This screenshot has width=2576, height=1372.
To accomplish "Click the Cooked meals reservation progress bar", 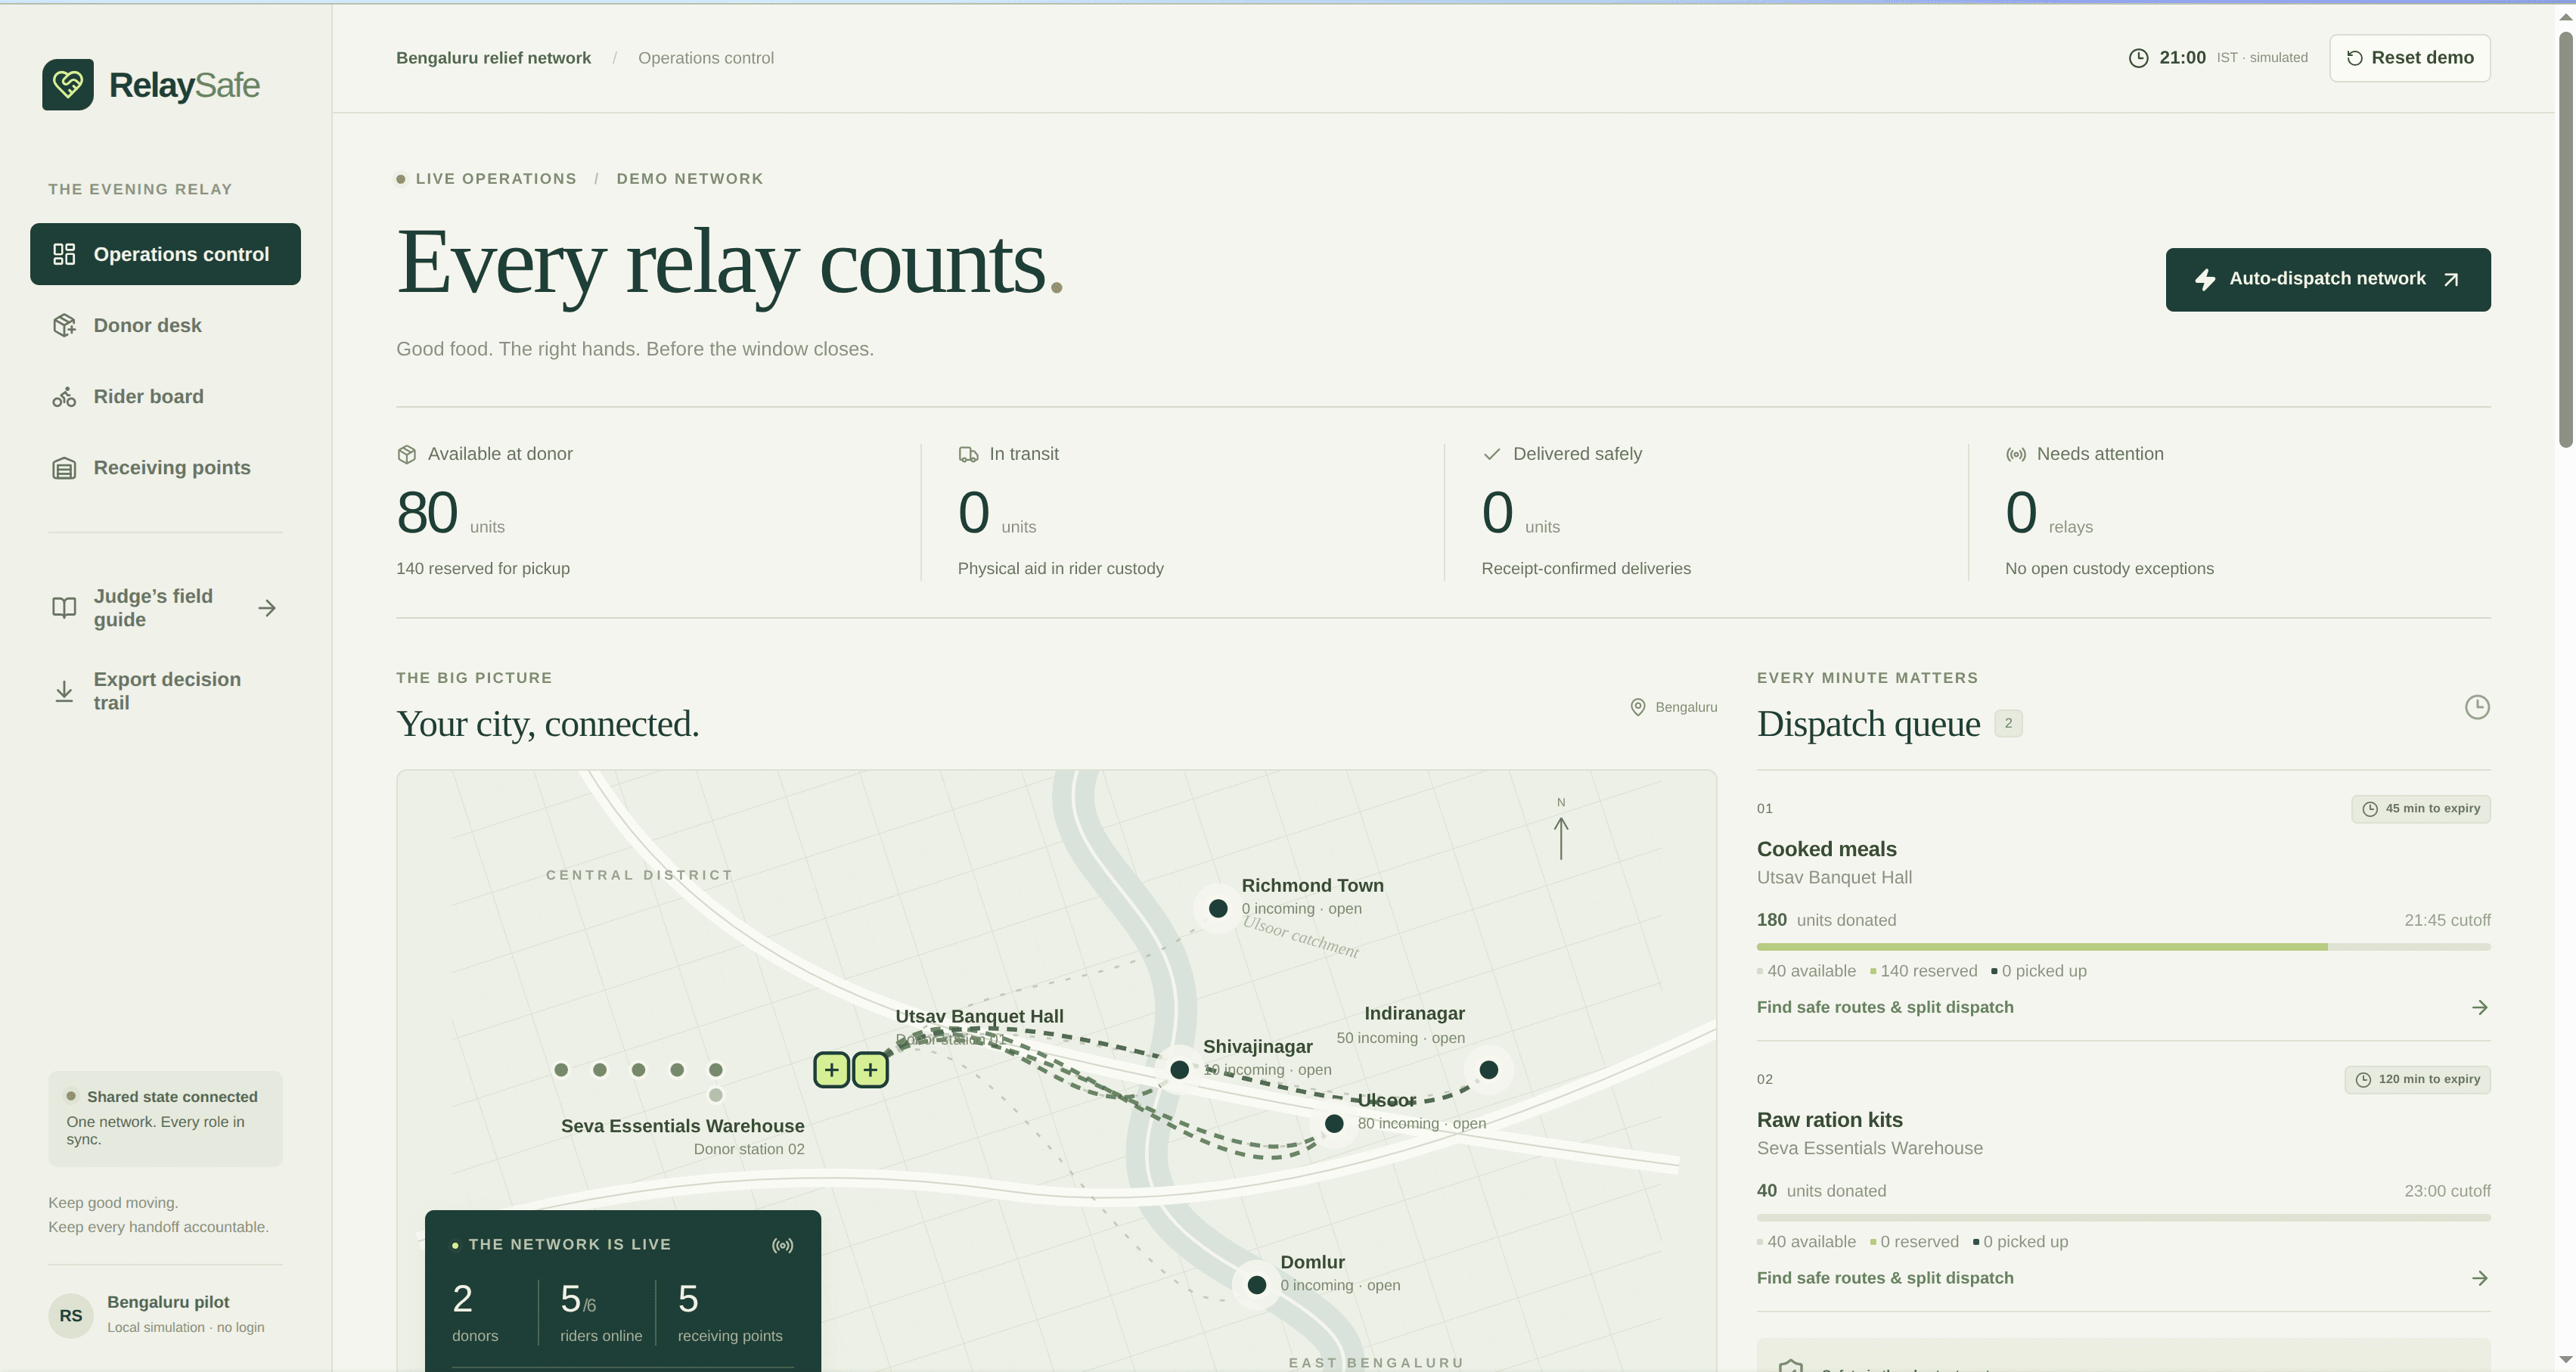I will pyautogui.click(x=2123, y=946).
